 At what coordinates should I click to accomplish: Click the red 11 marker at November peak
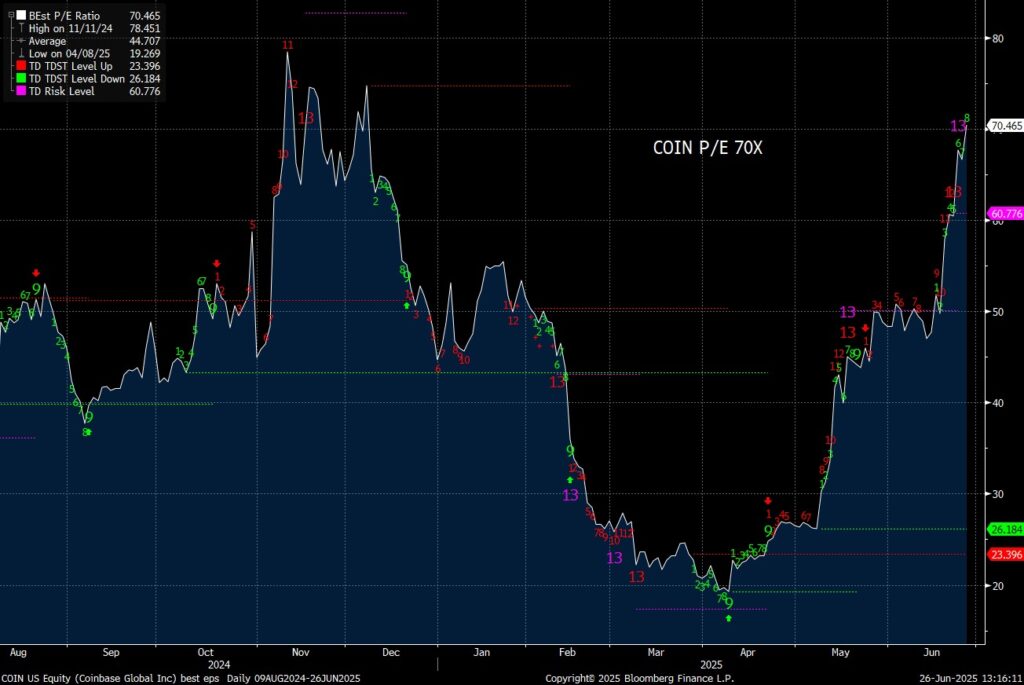pos(288,45)
